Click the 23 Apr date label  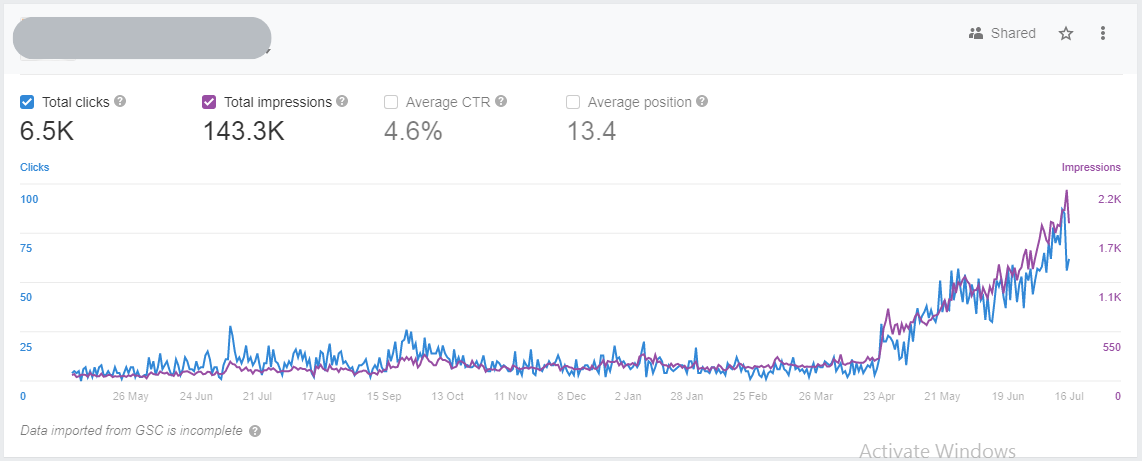tap(878, 396)
